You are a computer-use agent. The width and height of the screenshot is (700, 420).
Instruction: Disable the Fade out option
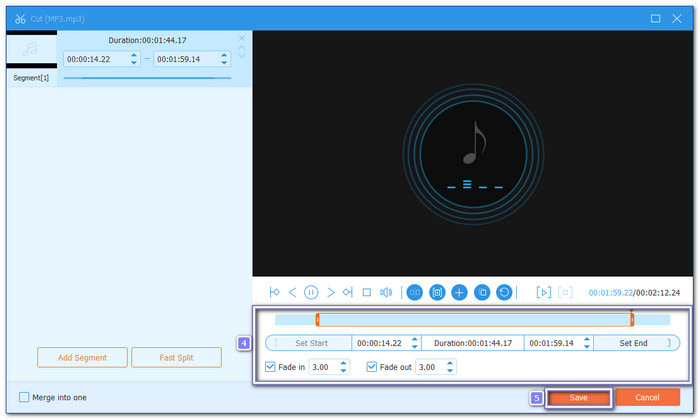pos(373,367)
